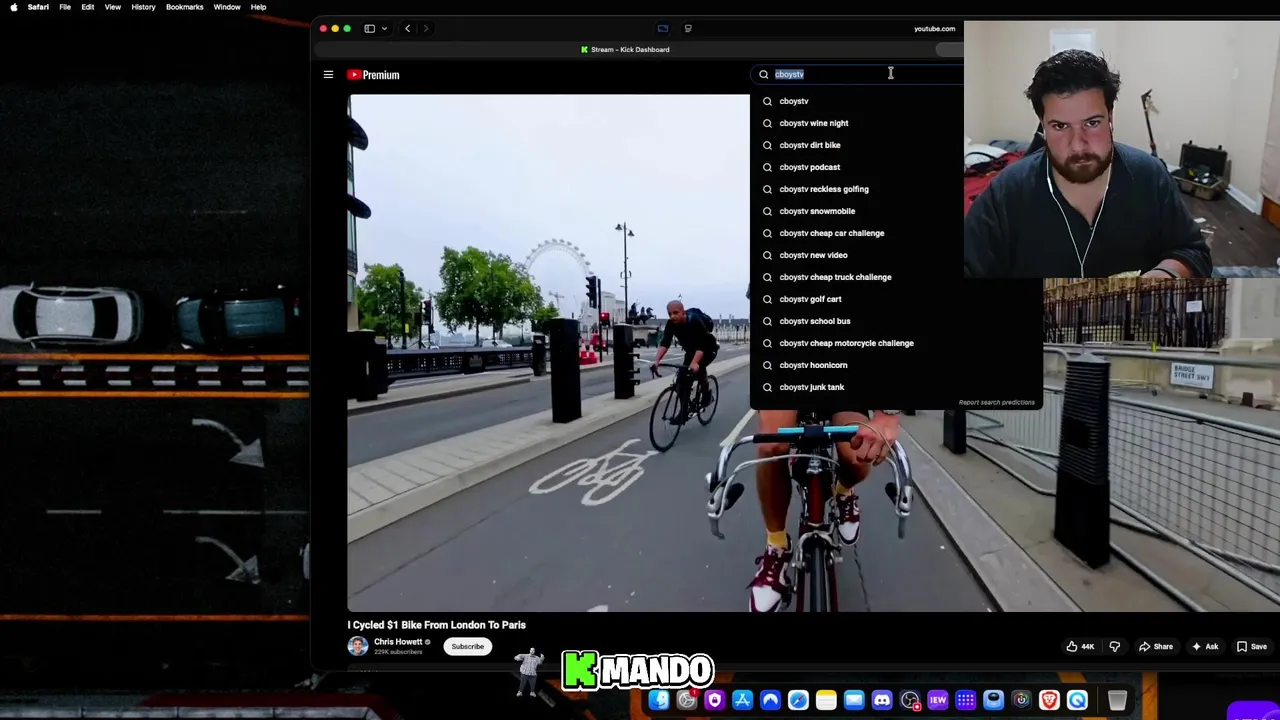Open the Window menu
The image size is (1280, 720).
(x=227, y=7)
